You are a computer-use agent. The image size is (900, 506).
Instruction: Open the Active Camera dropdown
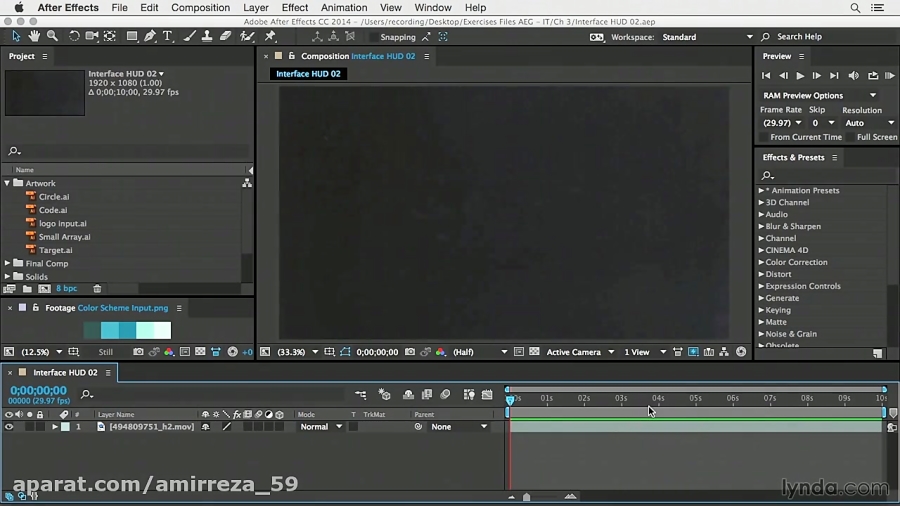[x=580, y=352]
